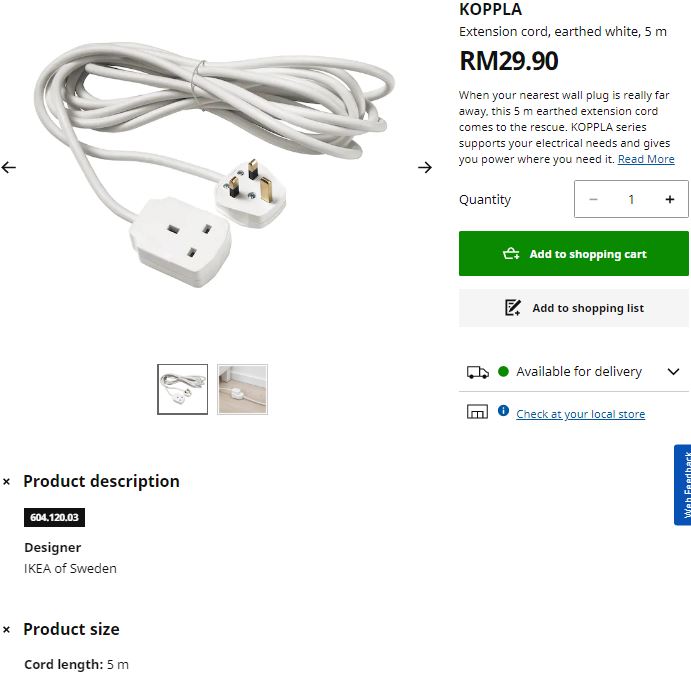Open Check at your local store link
The height and width of the screenshot is (680, 691).
(580, 414)
